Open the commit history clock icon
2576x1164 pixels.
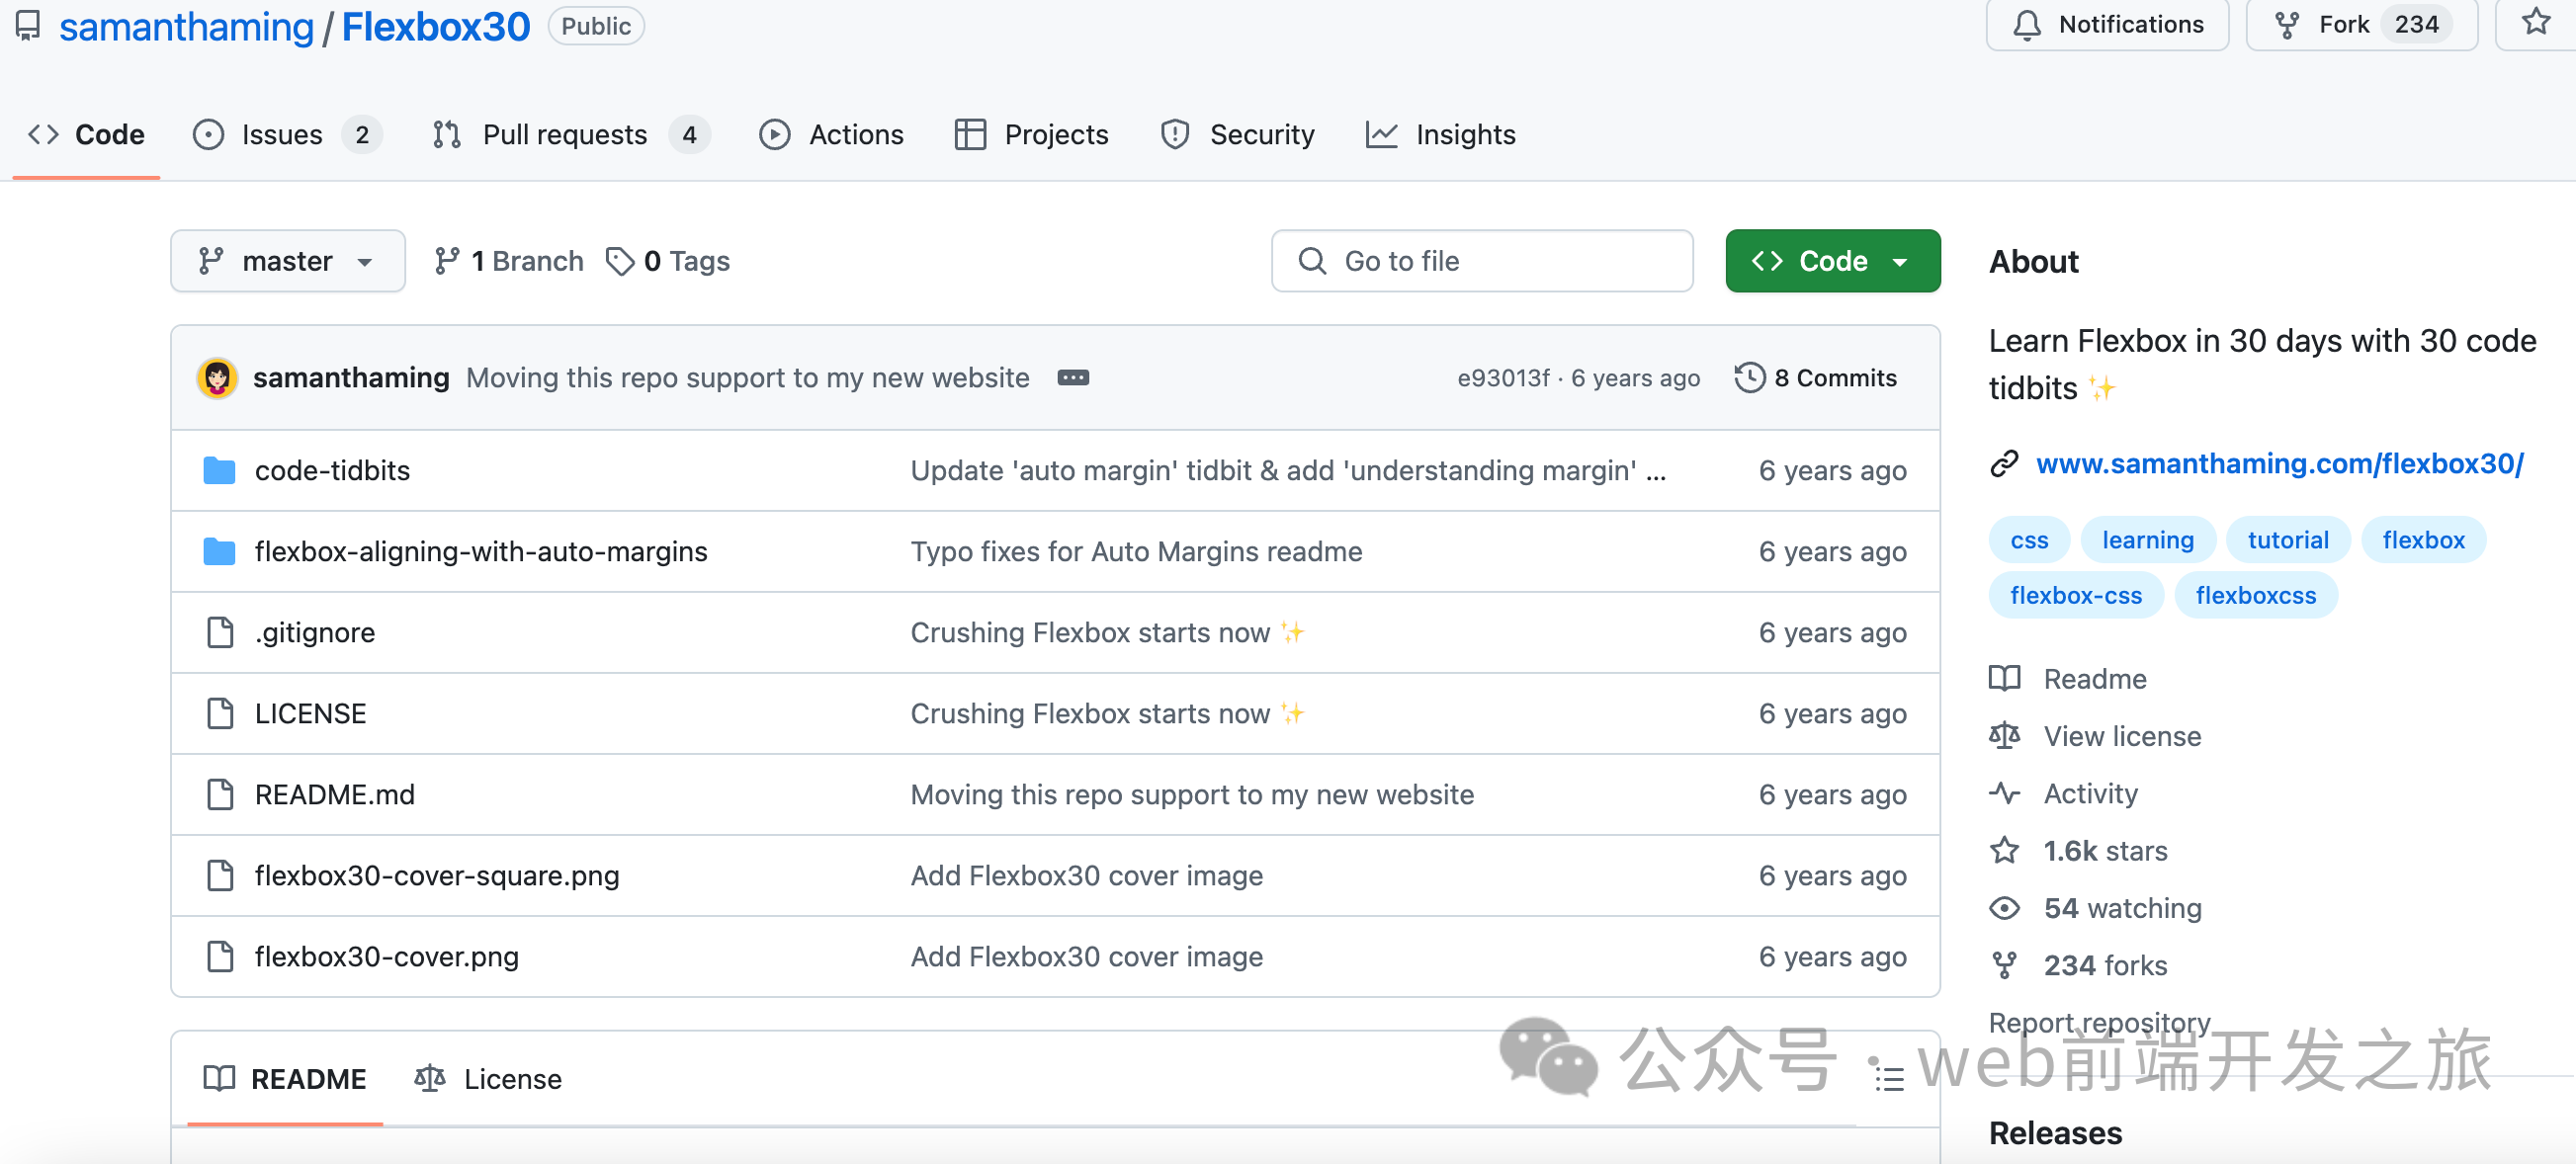[1749, 378]
